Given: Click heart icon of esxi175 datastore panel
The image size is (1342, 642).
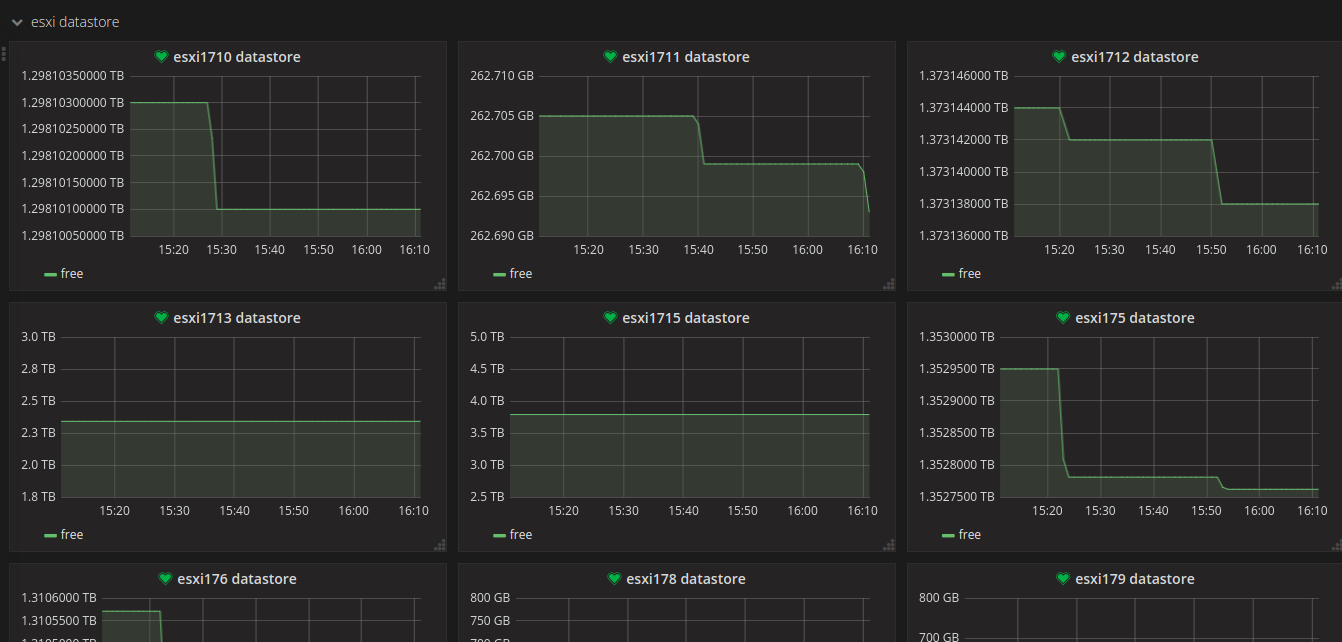Looking at the screenshot, I should 1063,318.
